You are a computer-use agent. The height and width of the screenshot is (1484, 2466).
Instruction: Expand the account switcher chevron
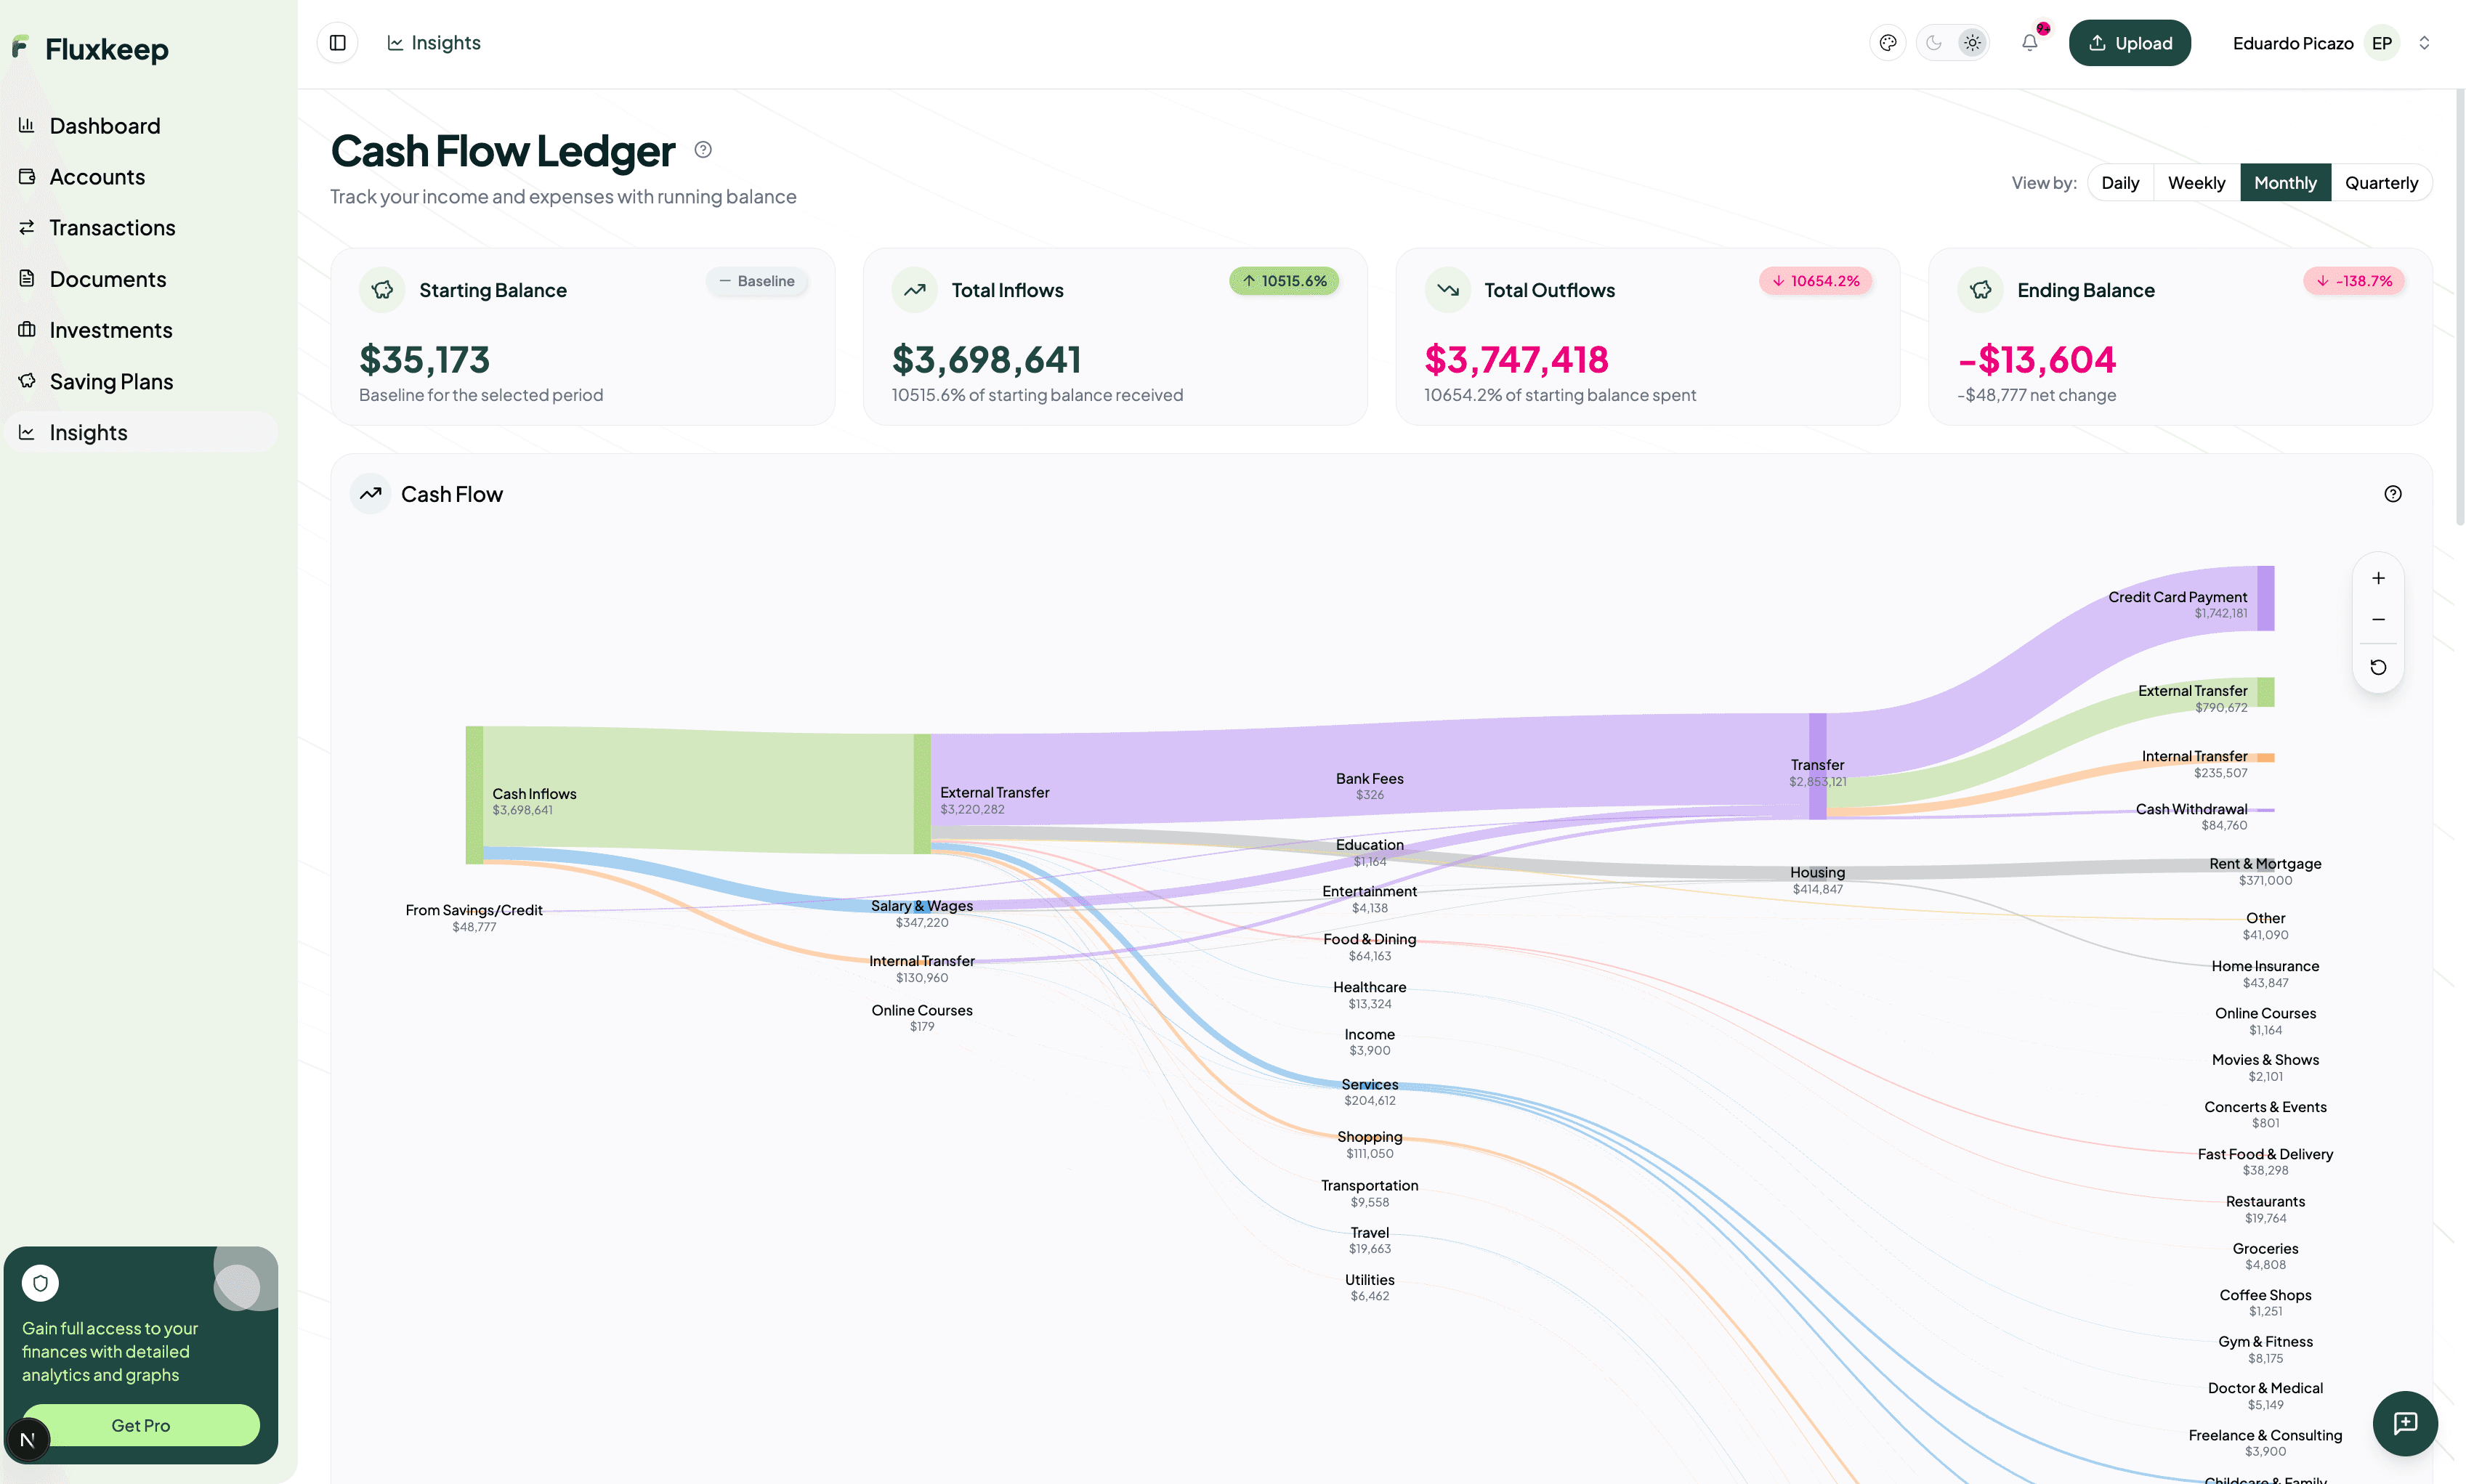2423,42
